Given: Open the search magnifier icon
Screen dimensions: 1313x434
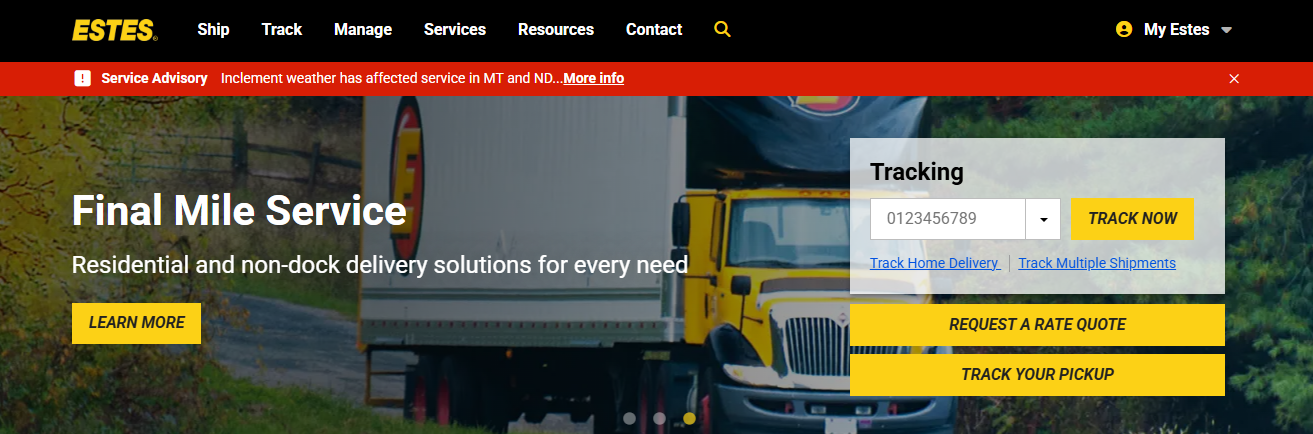Looking at the screenshot, I should (x=723, y=30).
